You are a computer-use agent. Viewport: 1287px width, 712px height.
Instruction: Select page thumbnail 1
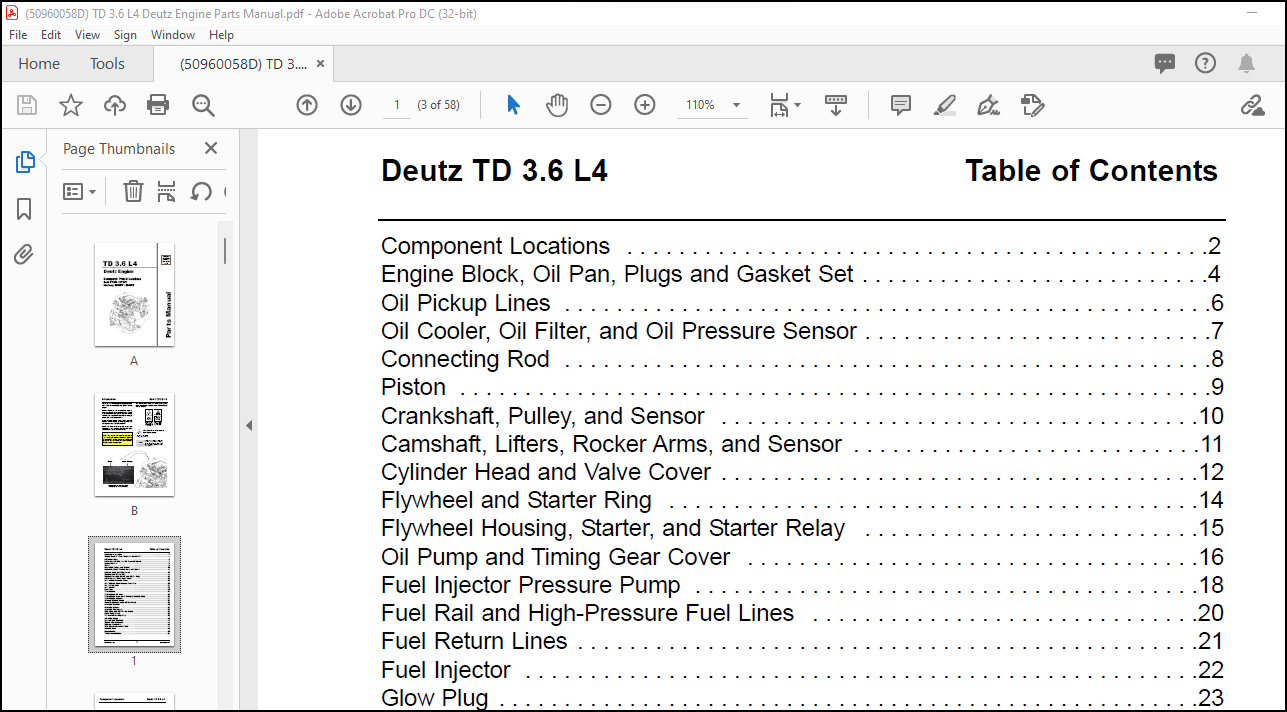coord(134,594)
